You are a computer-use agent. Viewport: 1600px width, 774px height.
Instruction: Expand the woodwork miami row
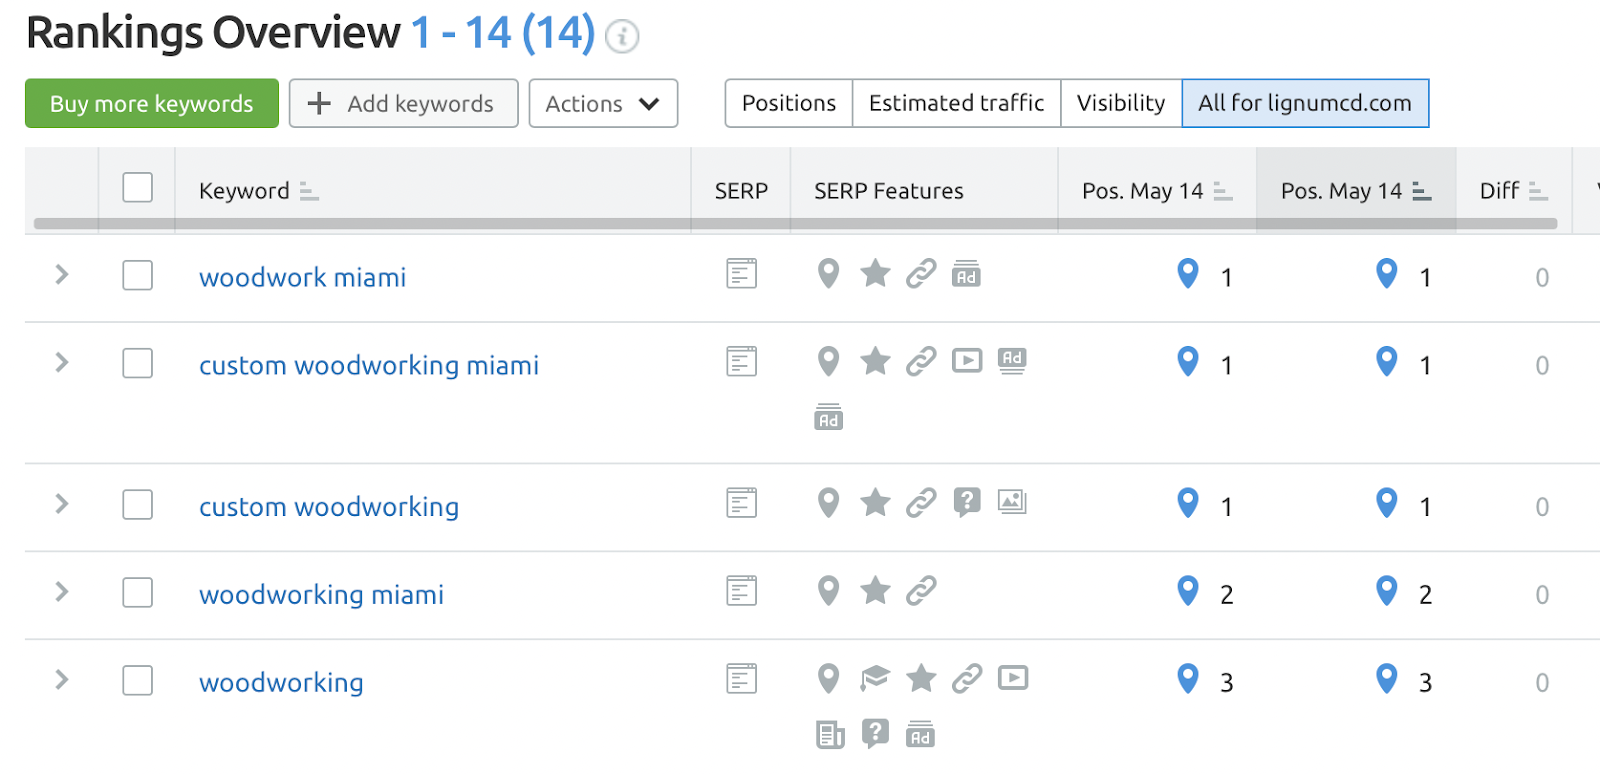(x=62, y=274)
